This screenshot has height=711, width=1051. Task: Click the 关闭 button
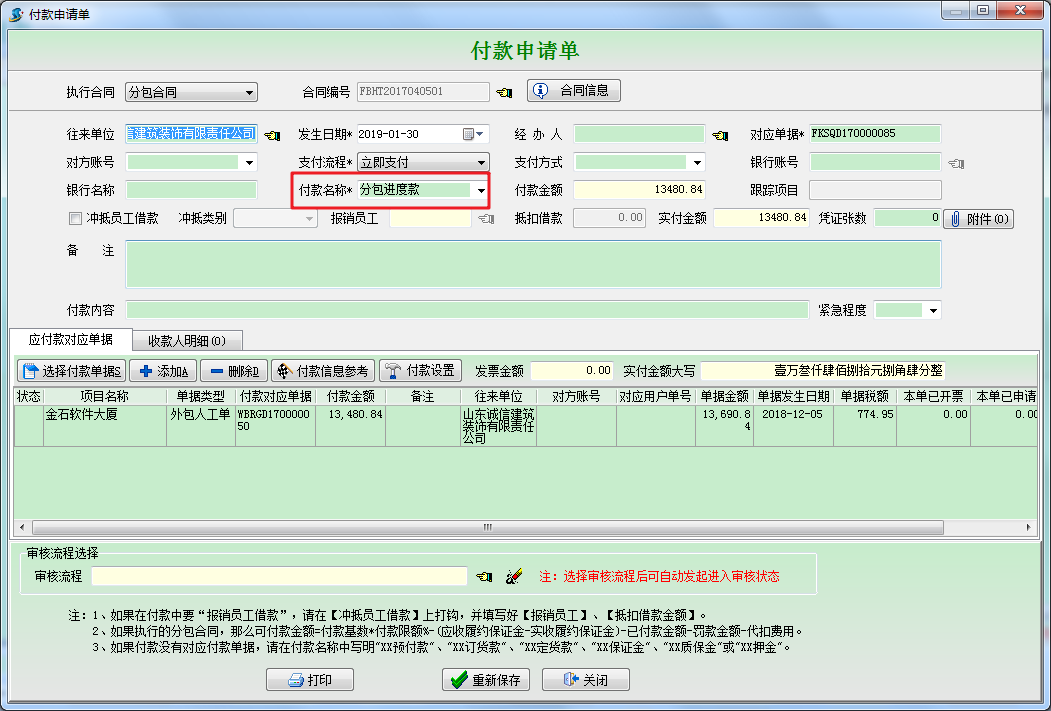tap(586, 680)
